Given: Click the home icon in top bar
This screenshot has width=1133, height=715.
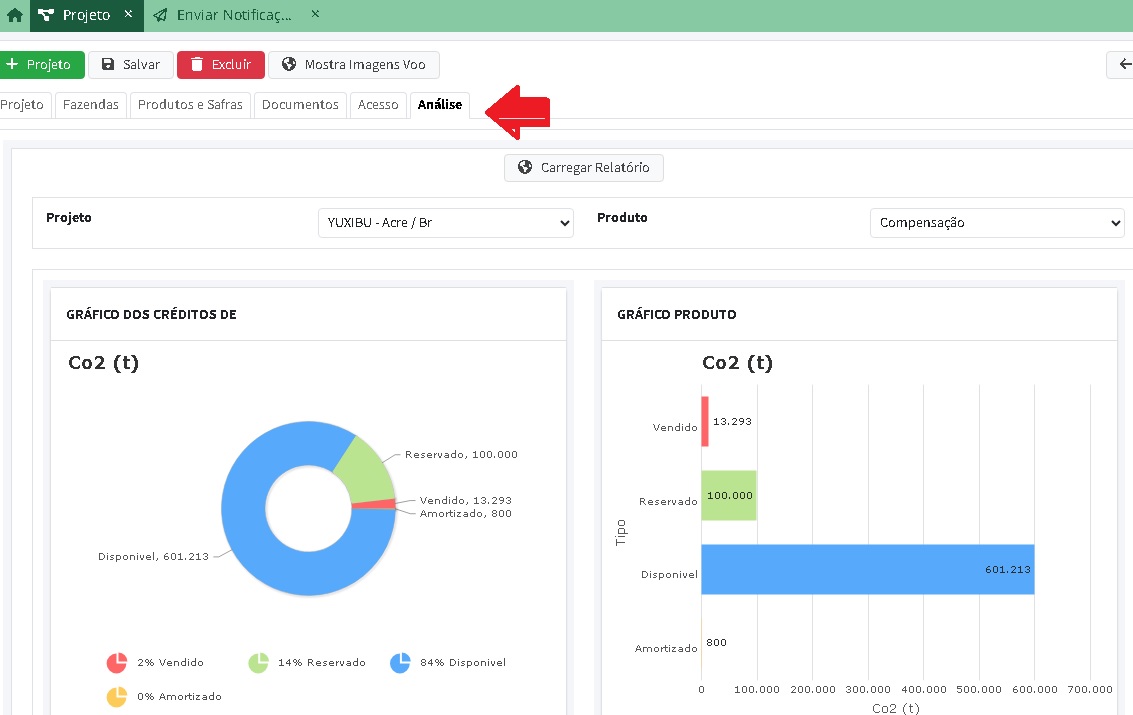Looking at the screenshot, I should (x=14, y=16).
